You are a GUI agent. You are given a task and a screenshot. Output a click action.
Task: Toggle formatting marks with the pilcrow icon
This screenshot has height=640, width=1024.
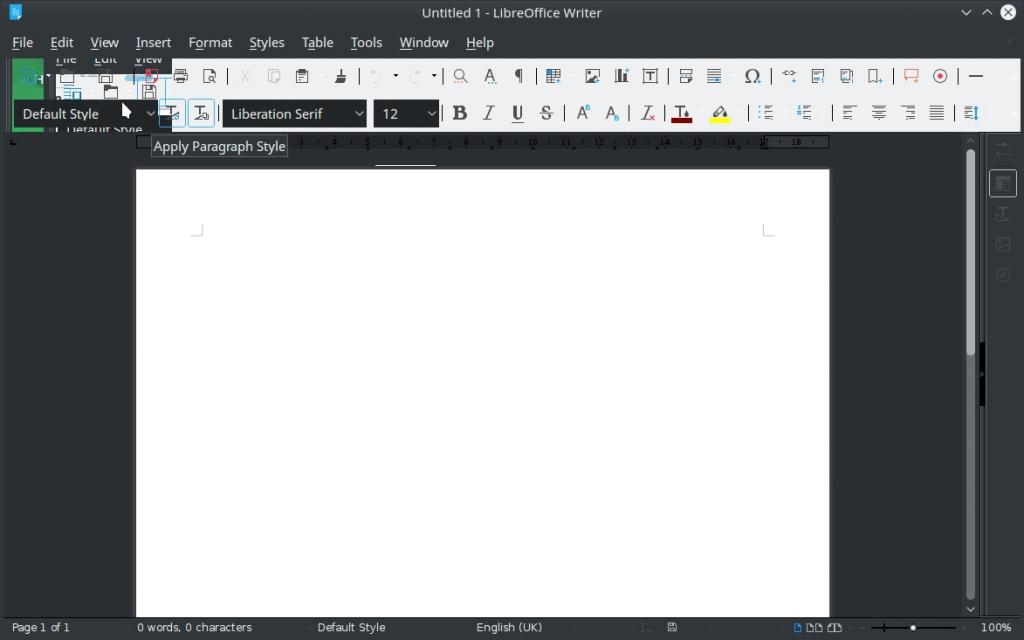pyautogui.click(x=518, y=76)
